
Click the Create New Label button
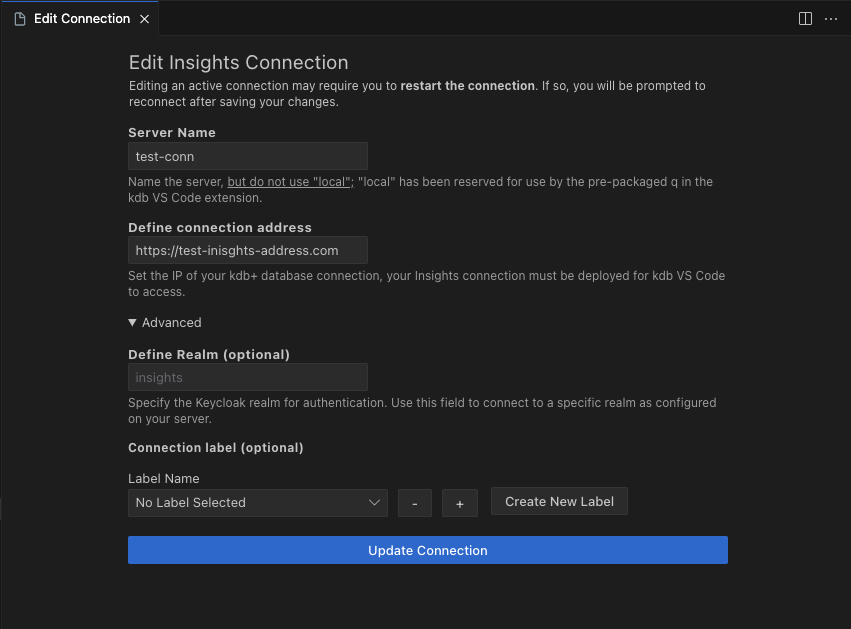click(x=559, y=501)
